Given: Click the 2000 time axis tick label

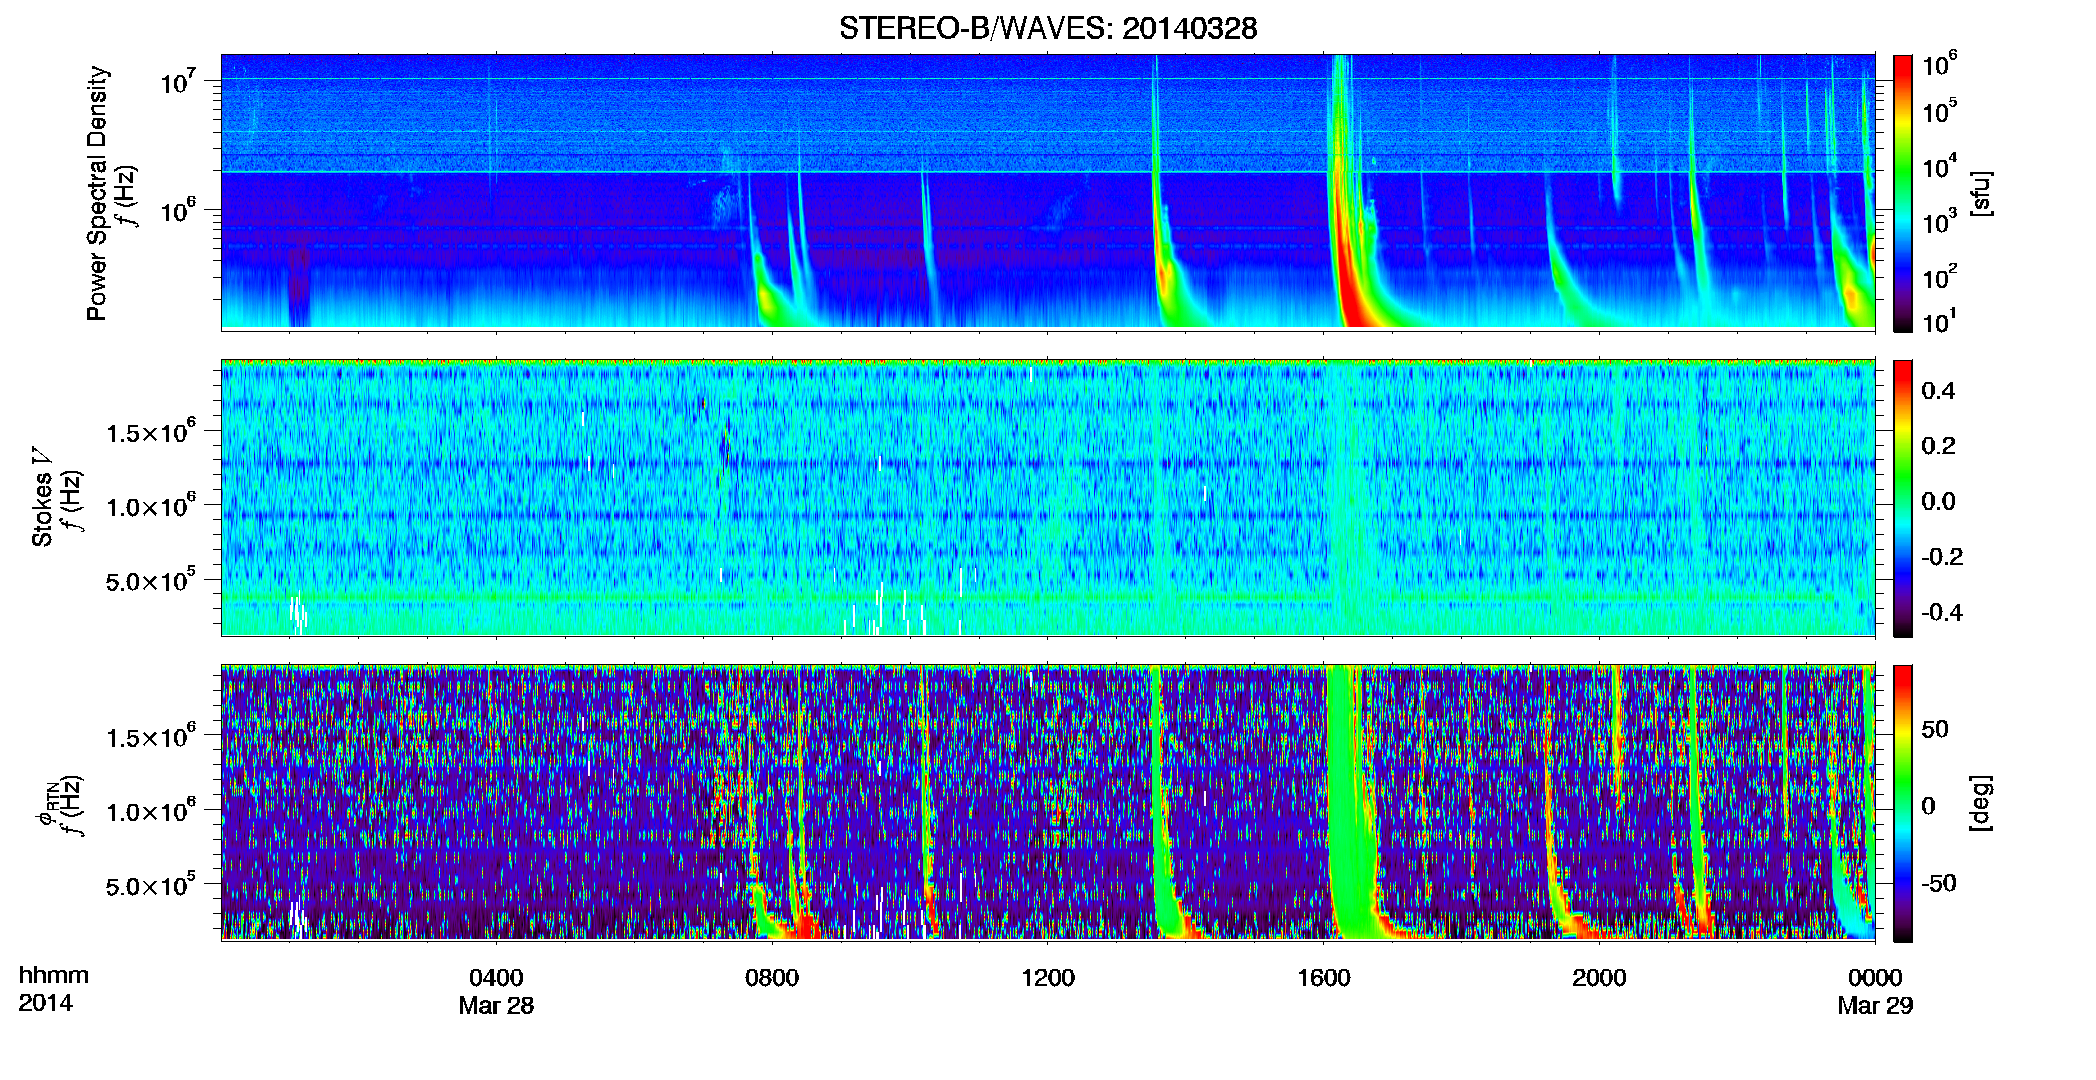Looking at the screenshot, I should pyautogui.click(x=1599, y=977).
